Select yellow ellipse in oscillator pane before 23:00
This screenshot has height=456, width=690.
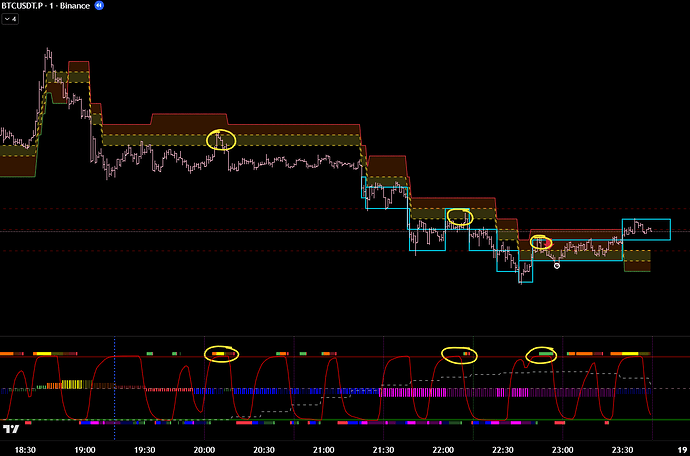(x=541, y=353)
